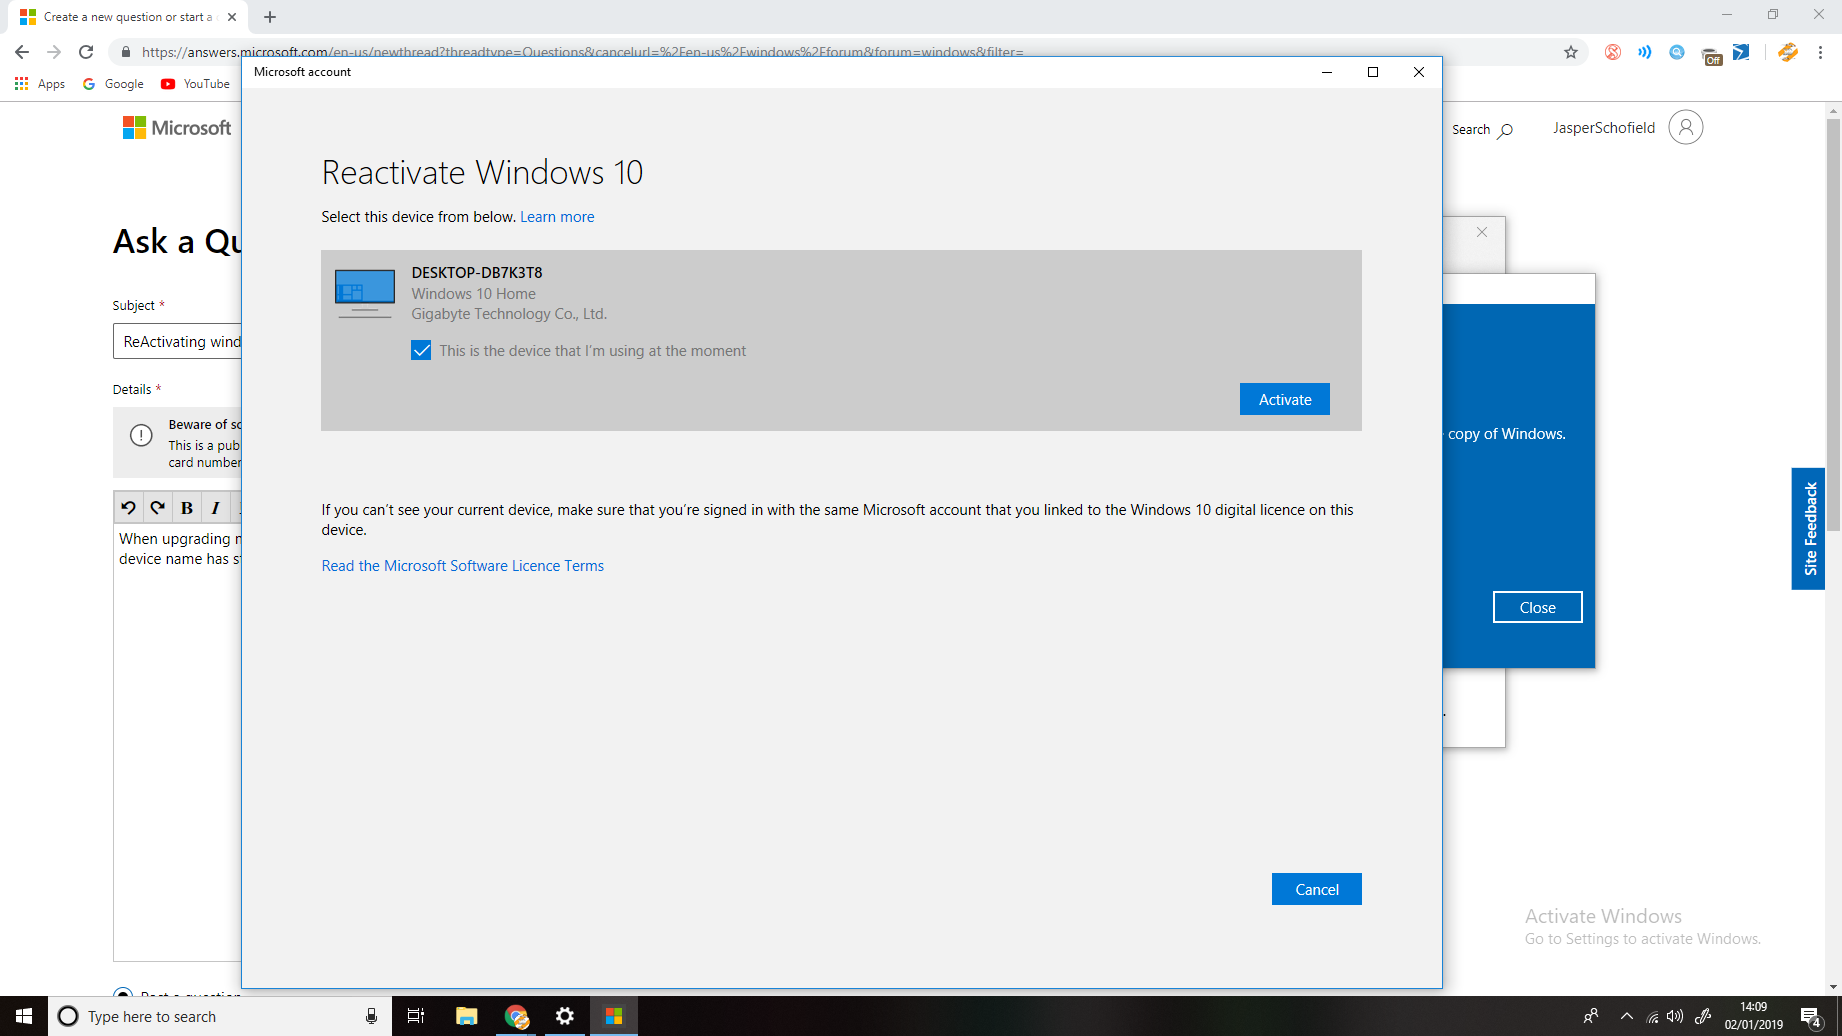Open the Google bookmark
This screenshot has height=1036, width=1842.
pos(113,84)
